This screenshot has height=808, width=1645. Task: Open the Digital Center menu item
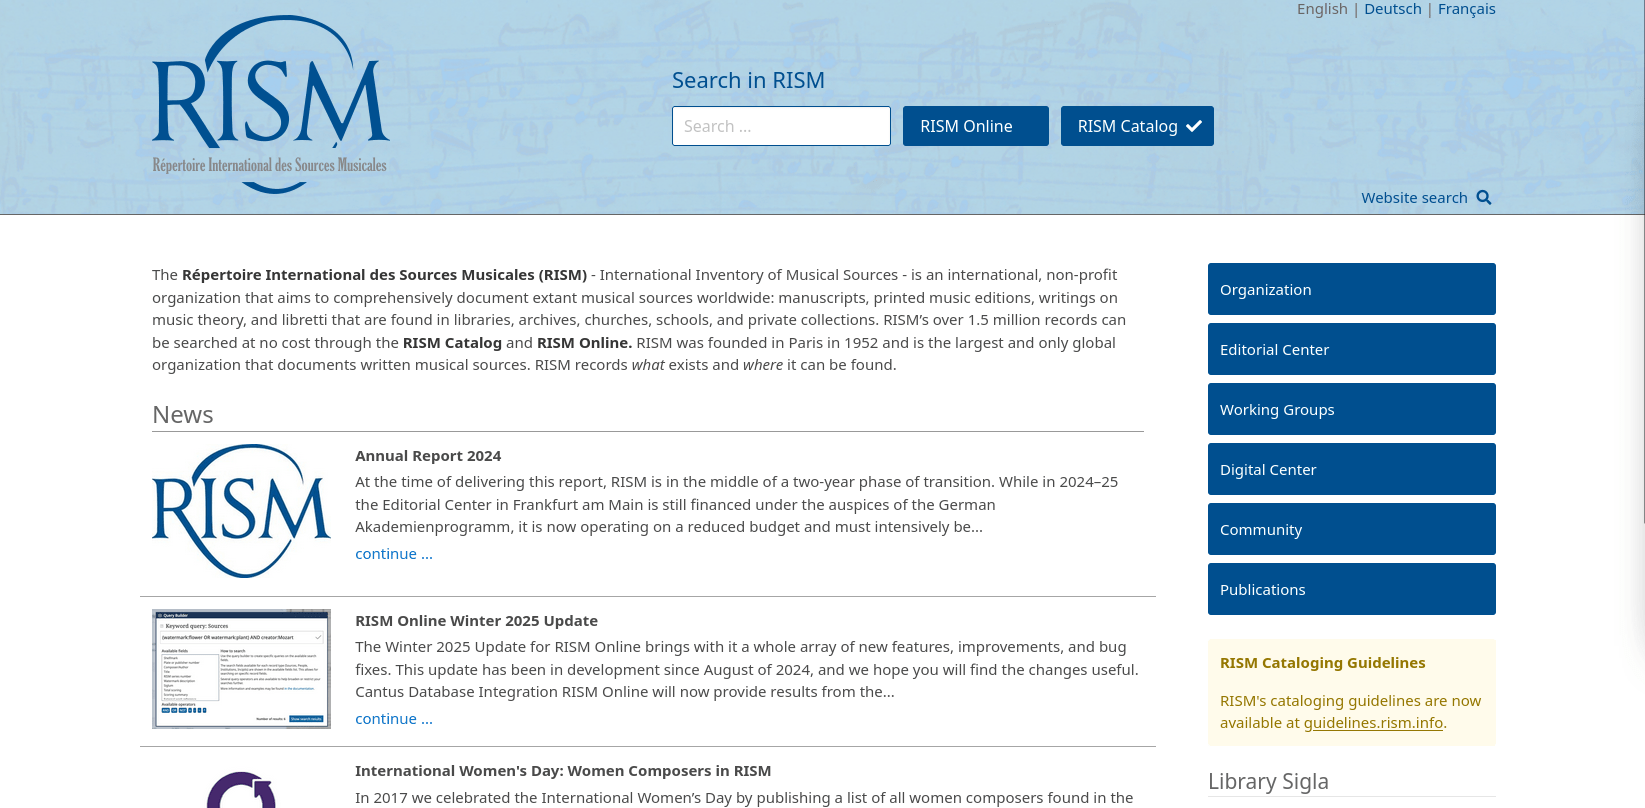[x=1351, y=469]
